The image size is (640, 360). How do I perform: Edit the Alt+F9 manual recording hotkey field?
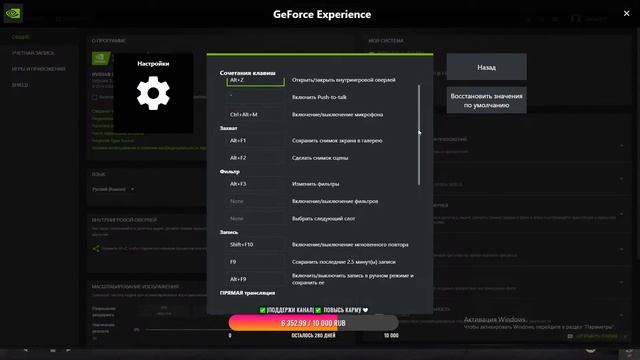pos(256,279)
